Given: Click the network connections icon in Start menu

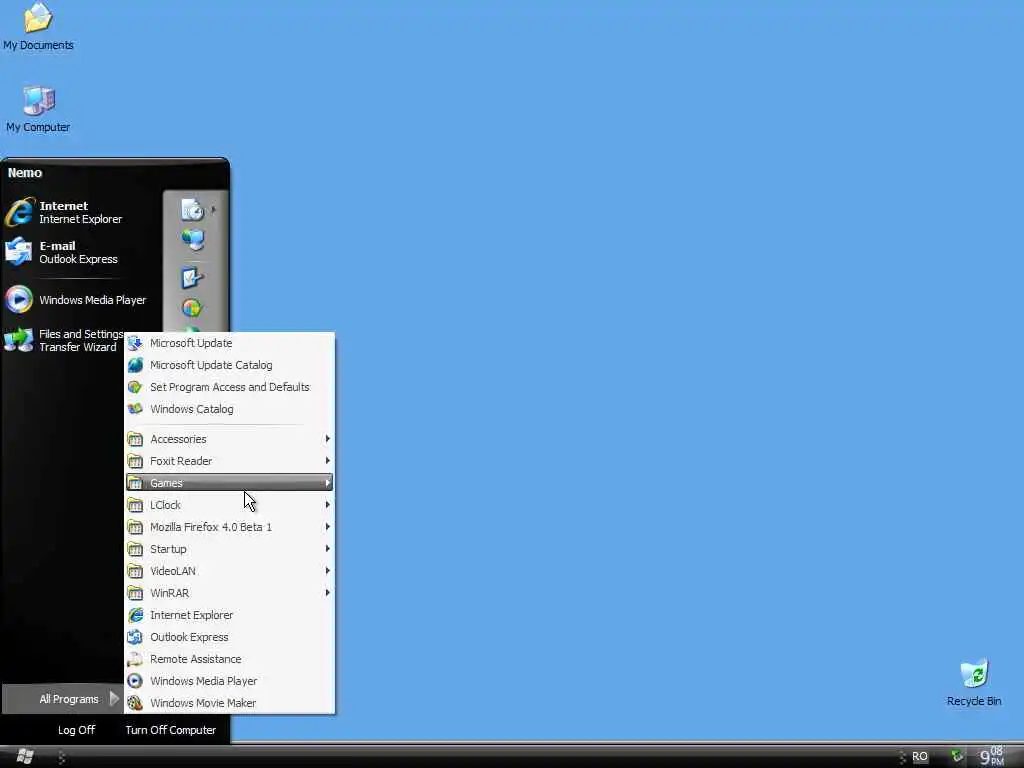Looking at the screenshot, I should coord(193,240).
